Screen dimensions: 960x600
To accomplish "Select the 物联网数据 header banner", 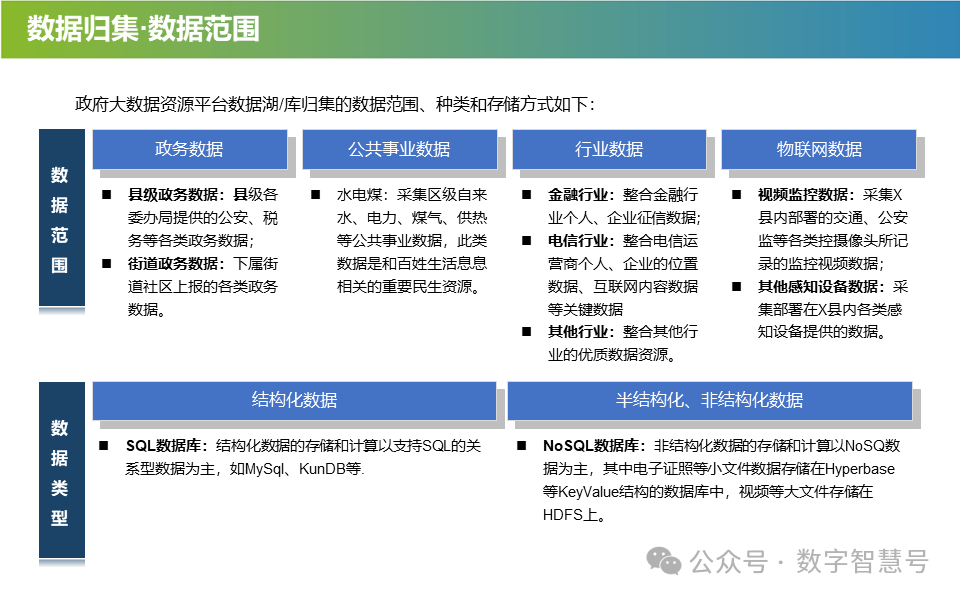I will (818, 150).
